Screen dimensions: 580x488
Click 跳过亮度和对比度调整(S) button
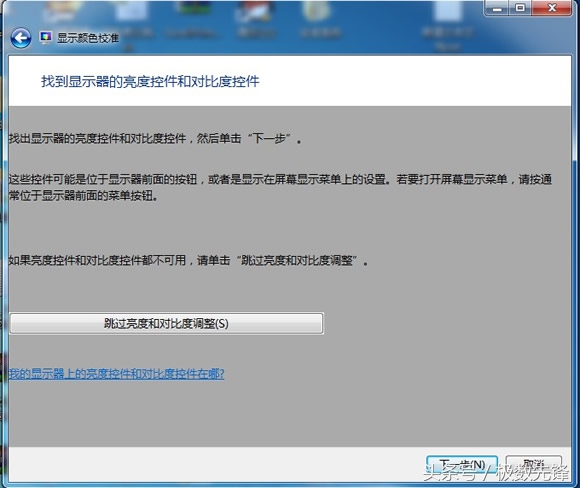pos(166,323)
